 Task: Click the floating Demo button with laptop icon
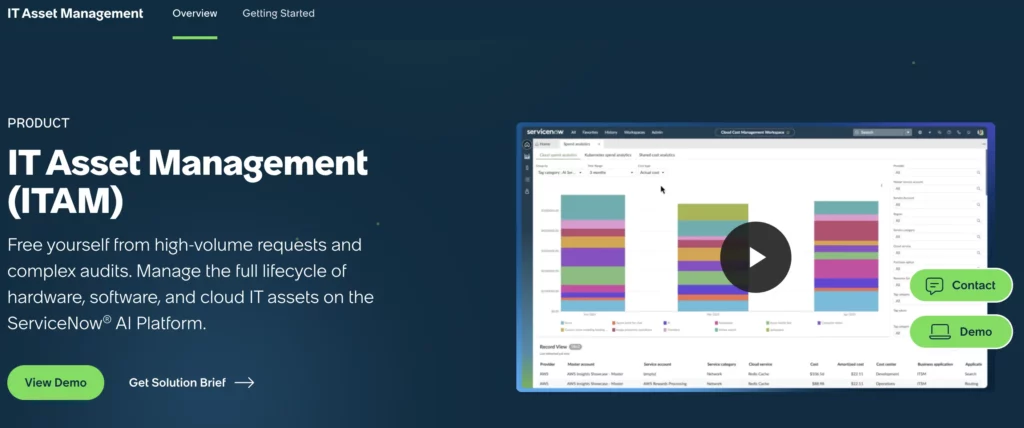(961, 331)
